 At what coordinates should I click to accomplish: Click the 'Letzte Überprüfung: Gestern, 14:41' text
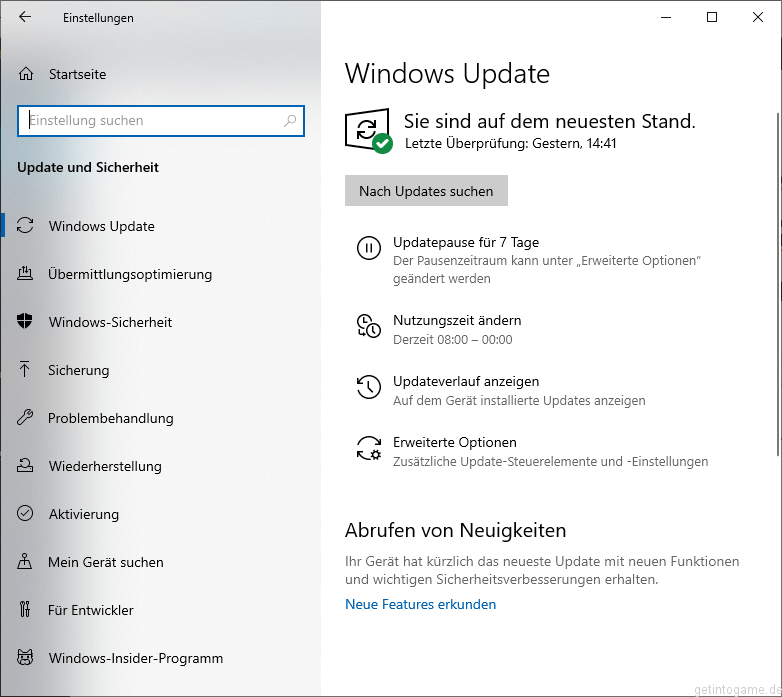510,144
